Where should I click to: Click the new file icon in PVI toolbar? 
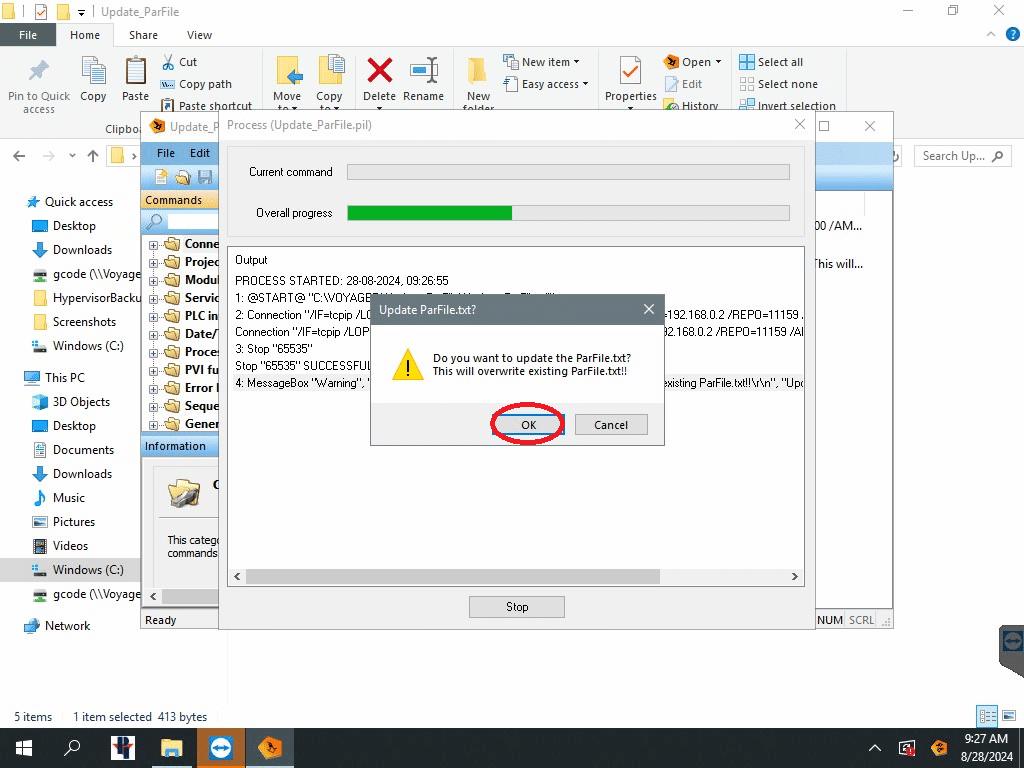tap(161, 177)
